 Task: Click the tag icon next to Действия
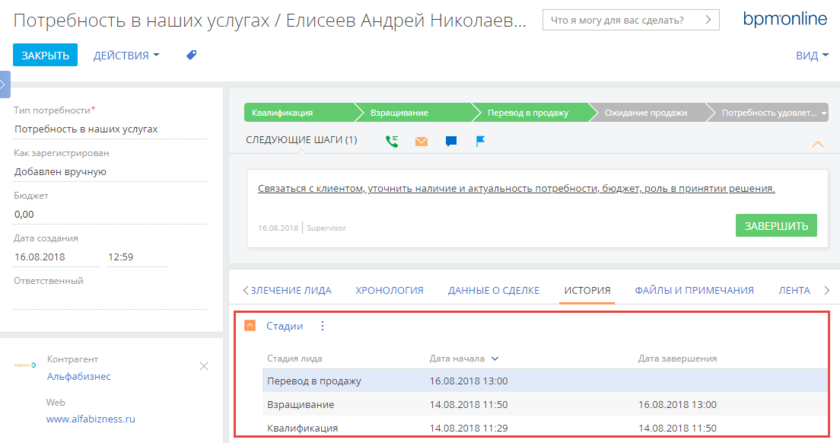tap(192, 56)
